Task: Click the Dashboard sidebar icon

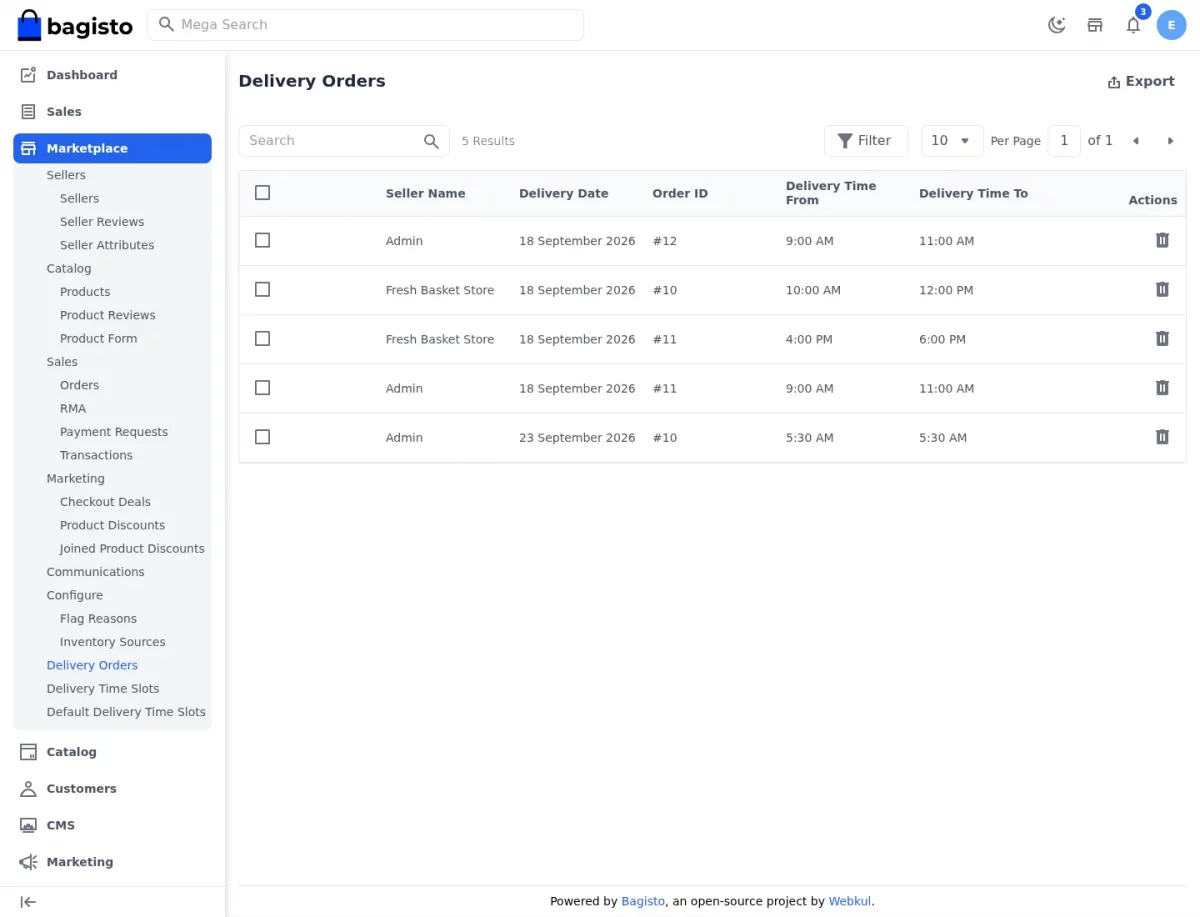Action: point(28,75)
